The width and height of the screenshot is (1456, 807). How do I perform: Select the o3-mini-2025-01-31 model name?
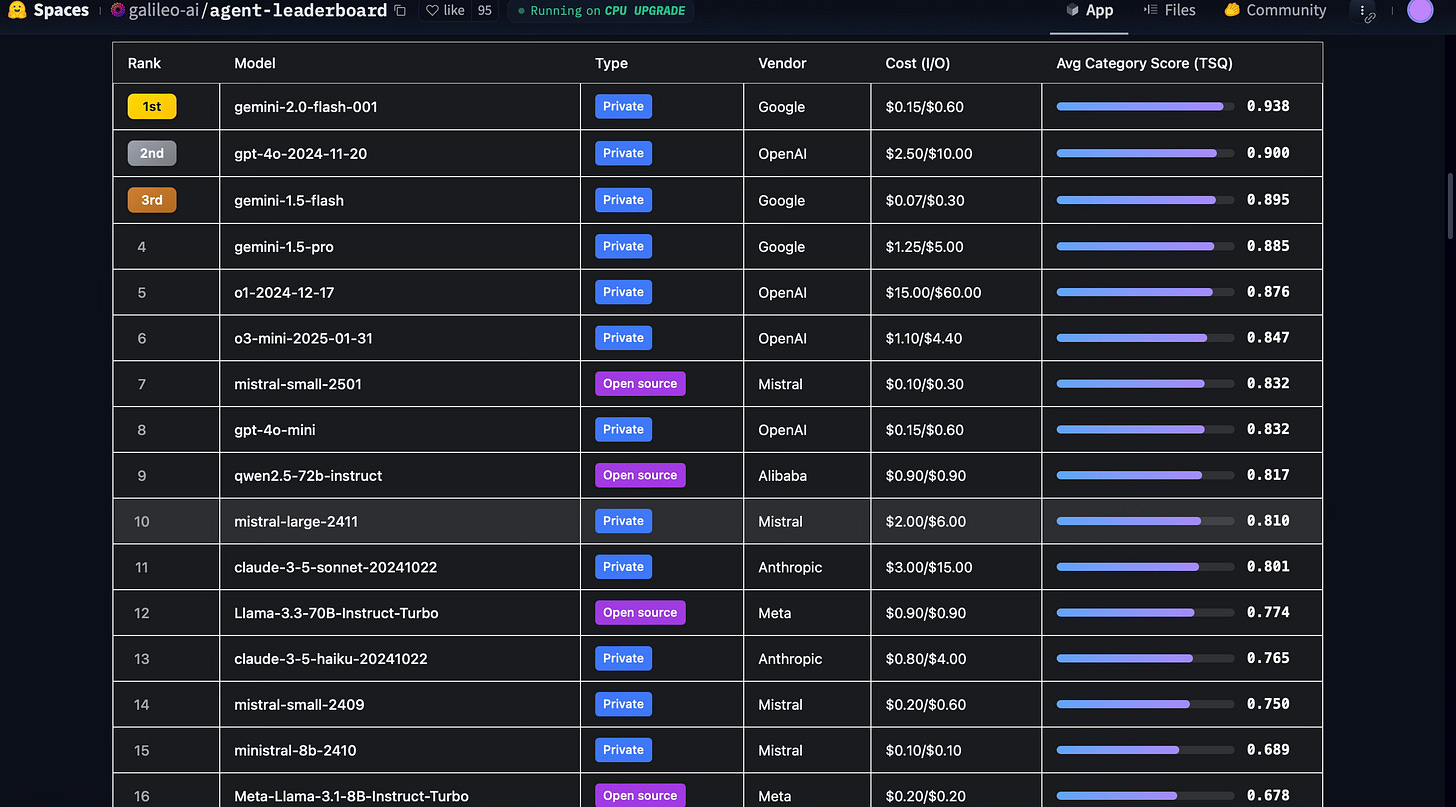pyautogui.click(x=303, y=338)
